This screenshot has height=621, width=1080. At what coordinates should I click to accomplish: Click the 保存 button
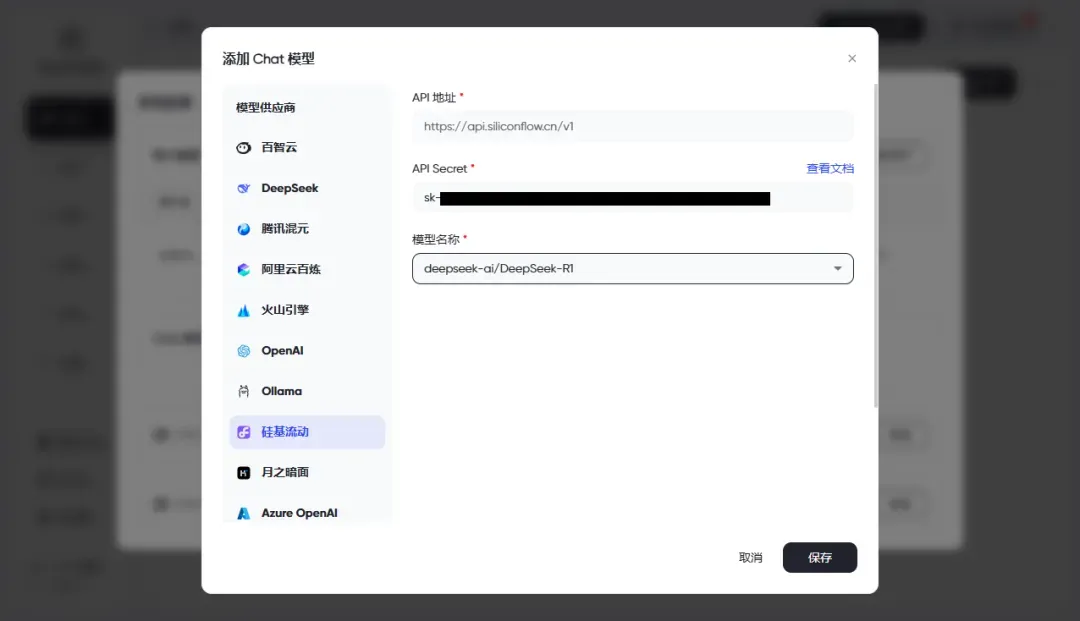(820, 558)
